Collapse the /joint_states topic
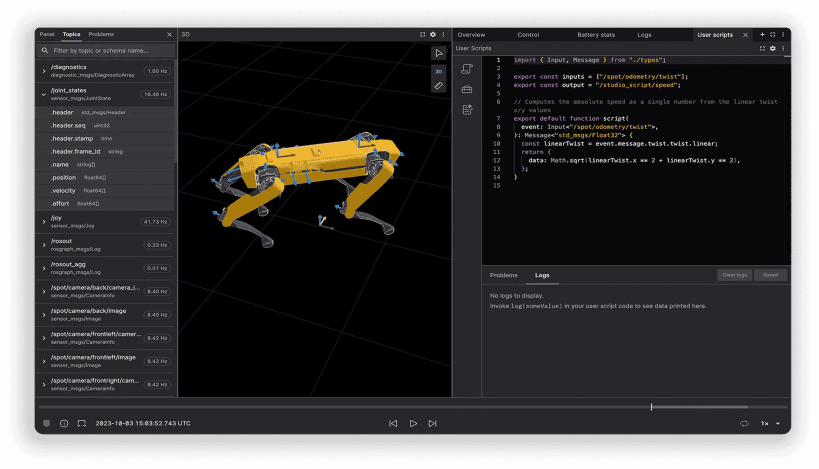The image size is (819, 469). point(43,94)
